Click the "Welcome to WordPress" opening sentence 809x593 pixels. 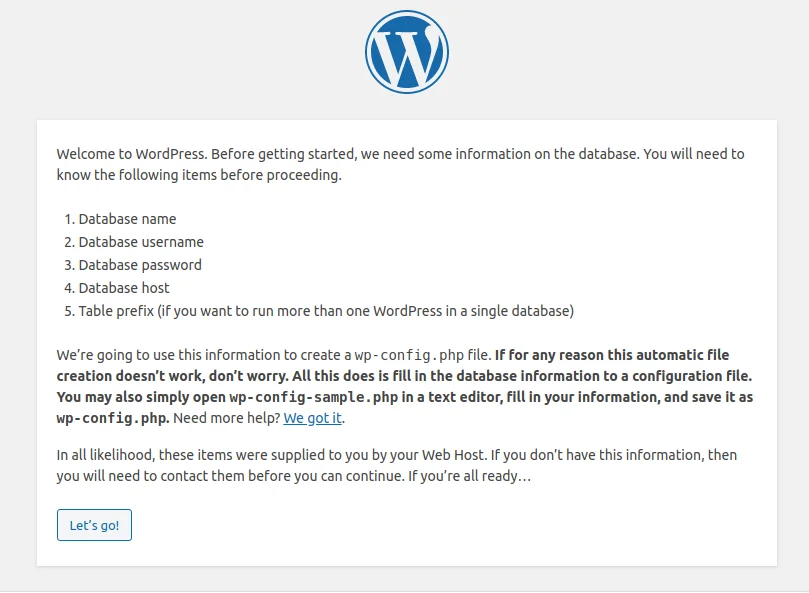pos(132,154)
